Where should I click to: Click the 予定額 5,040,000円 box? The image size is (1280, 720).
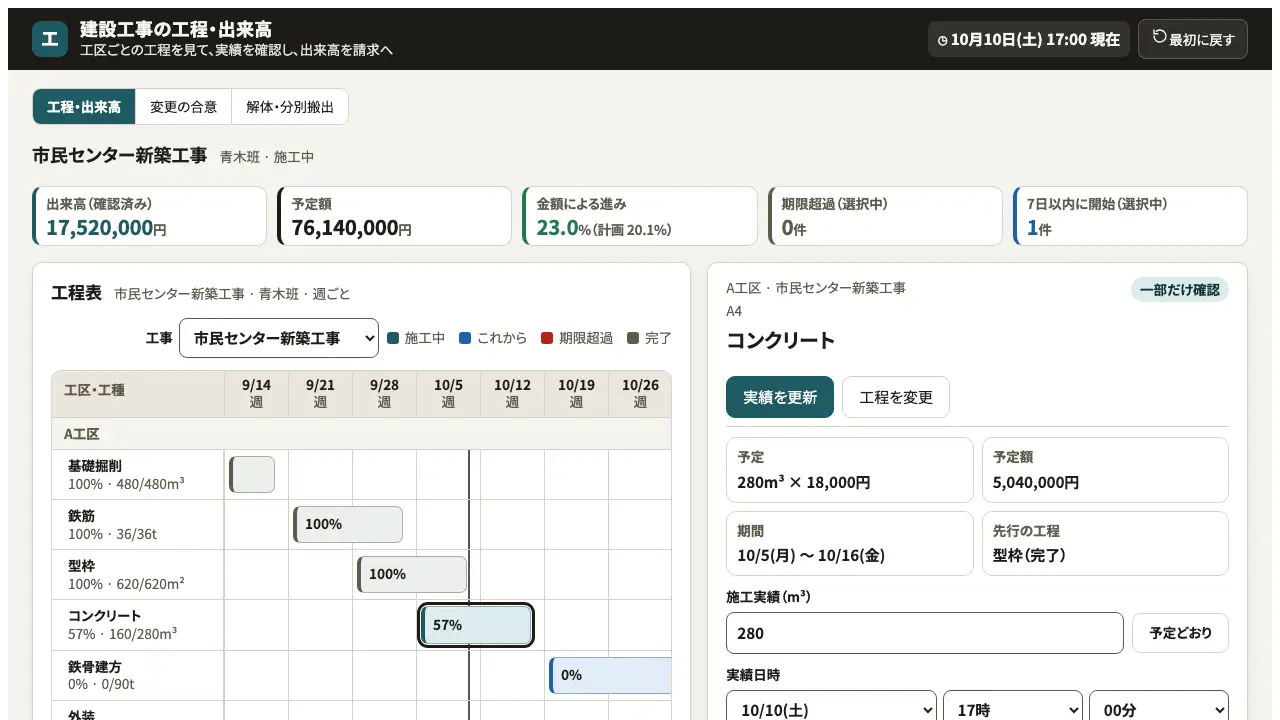point(1105,470)
